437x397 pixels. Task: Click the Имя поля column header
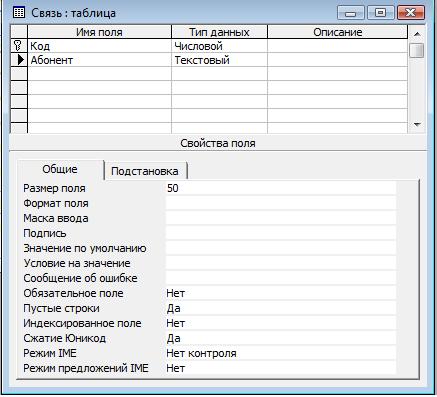(99, 32)
